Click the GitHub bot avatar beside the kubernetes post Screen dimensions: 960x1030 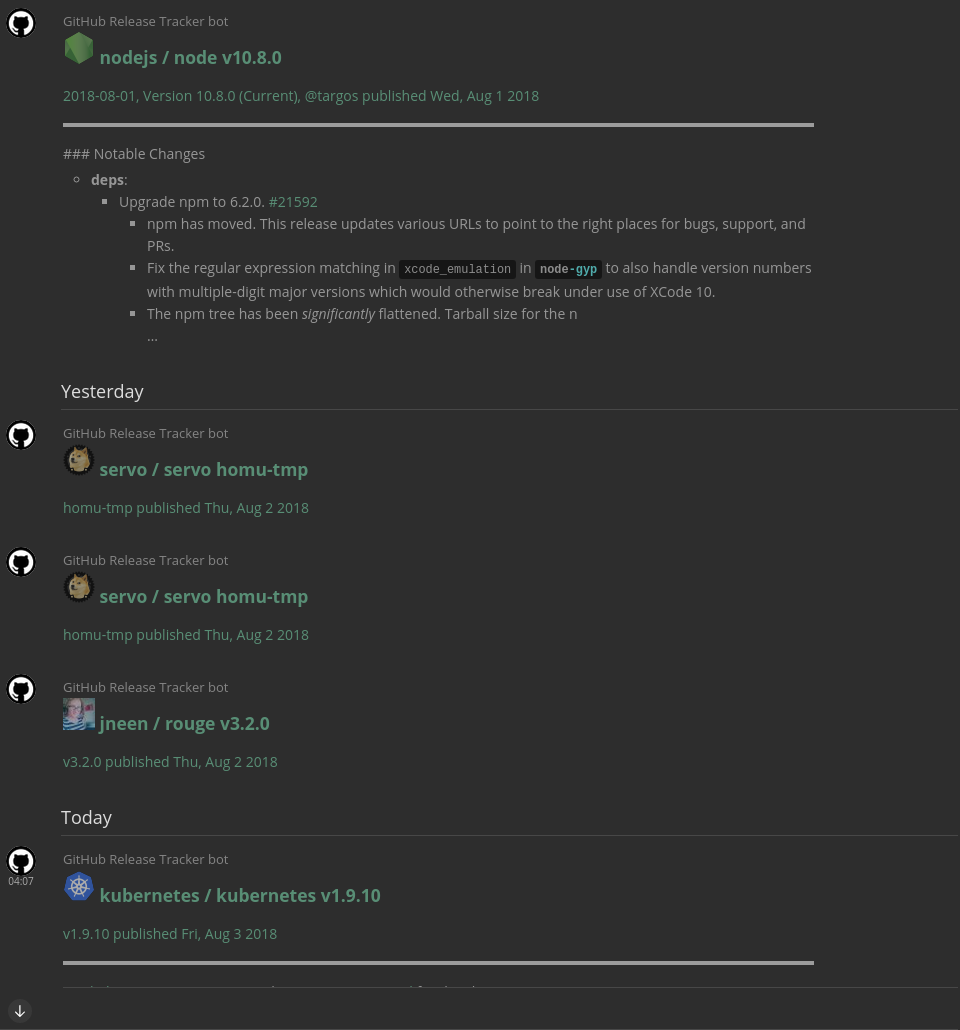(x=21, y=861)
